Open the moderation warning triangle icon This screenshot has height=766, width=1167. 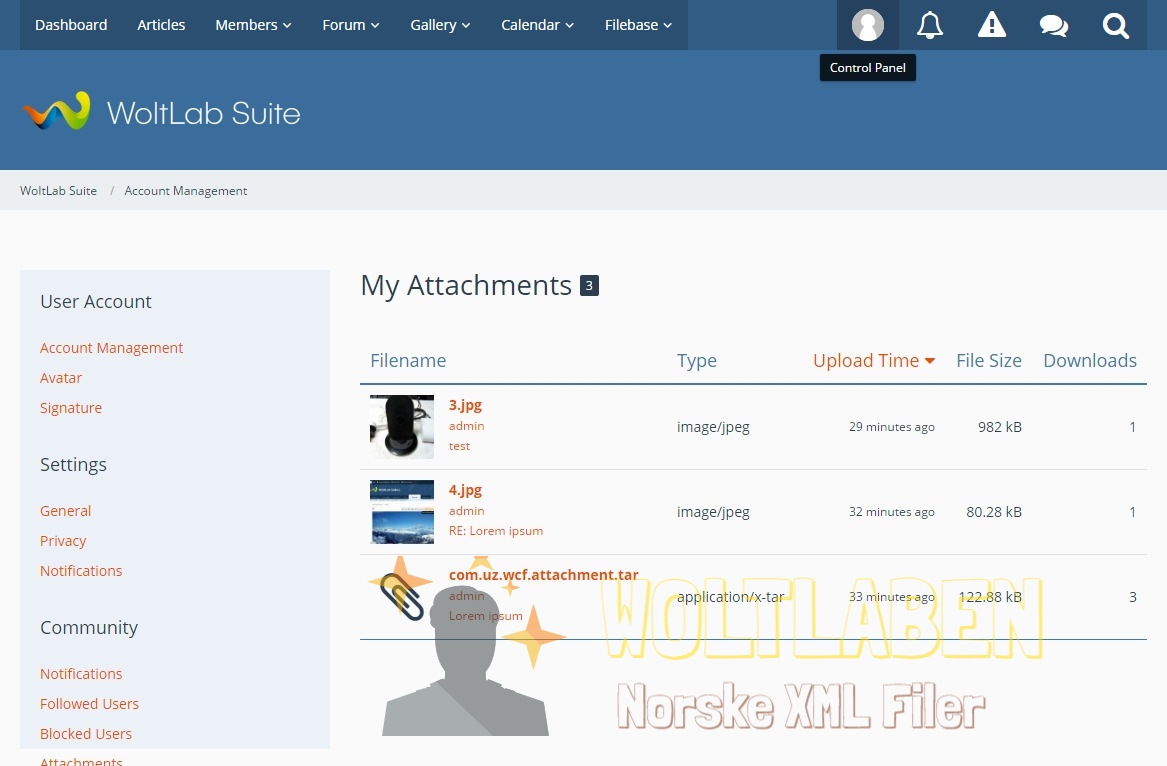992,25
